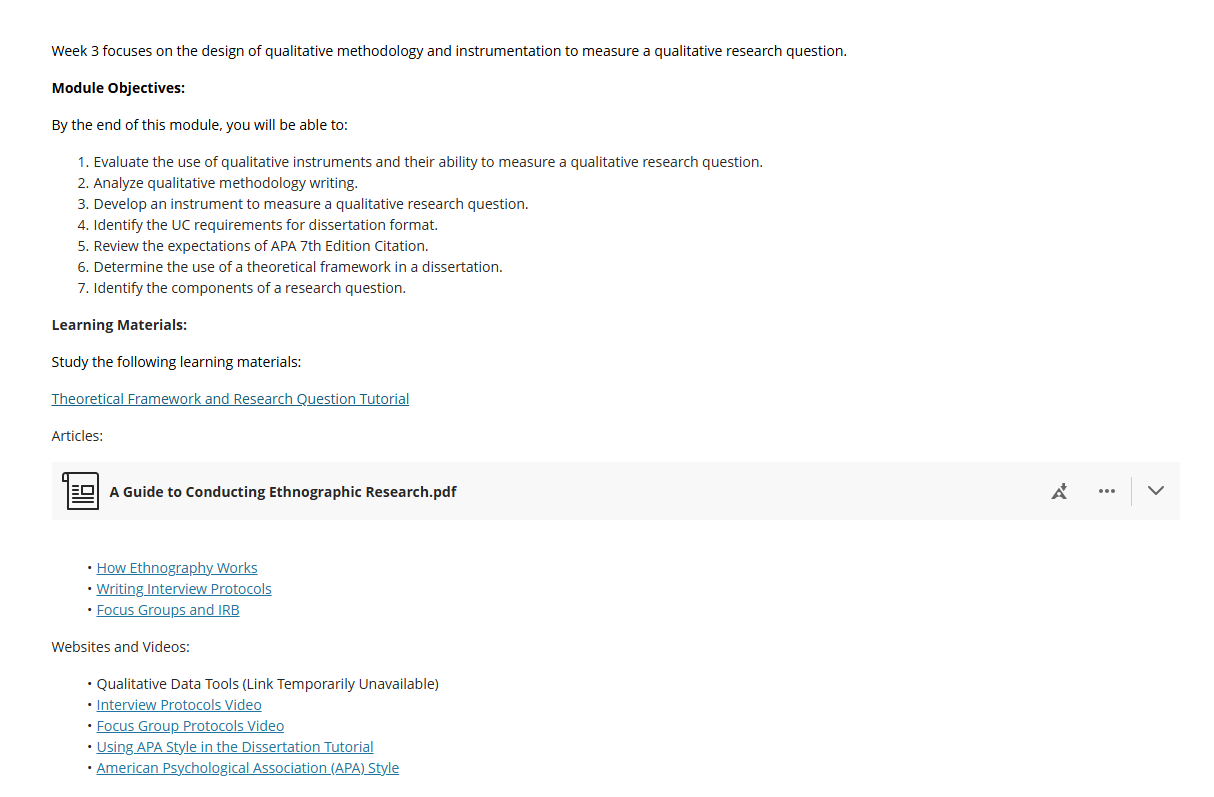Click the Module Objectives heading

pyautogui.click(x=118, y=88)
